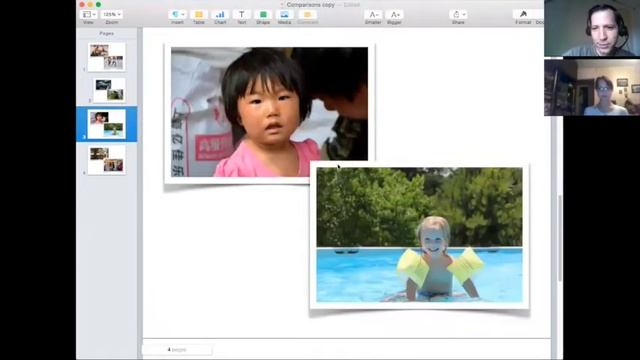
Task: Click the woman with glasses video tile
Action: [x=592, y=87]
